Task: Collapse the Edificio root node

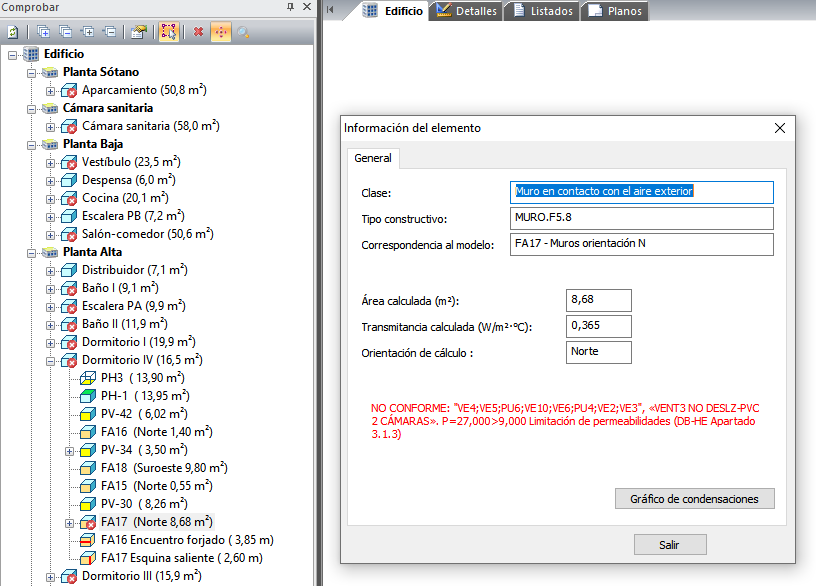Action: (12, 55)
